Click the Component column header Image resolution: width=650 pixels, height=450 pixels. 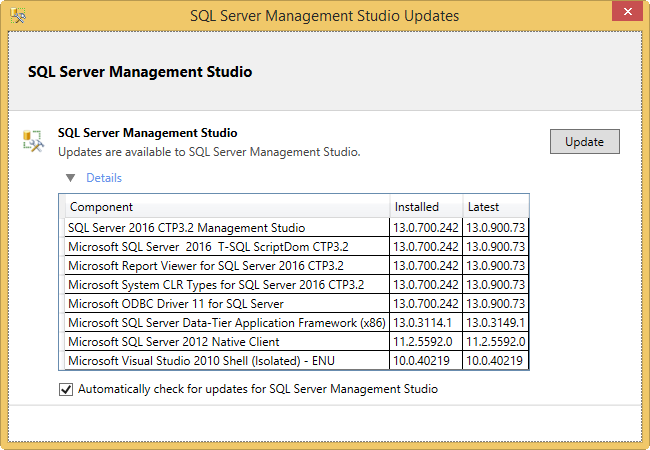point(101,207)
